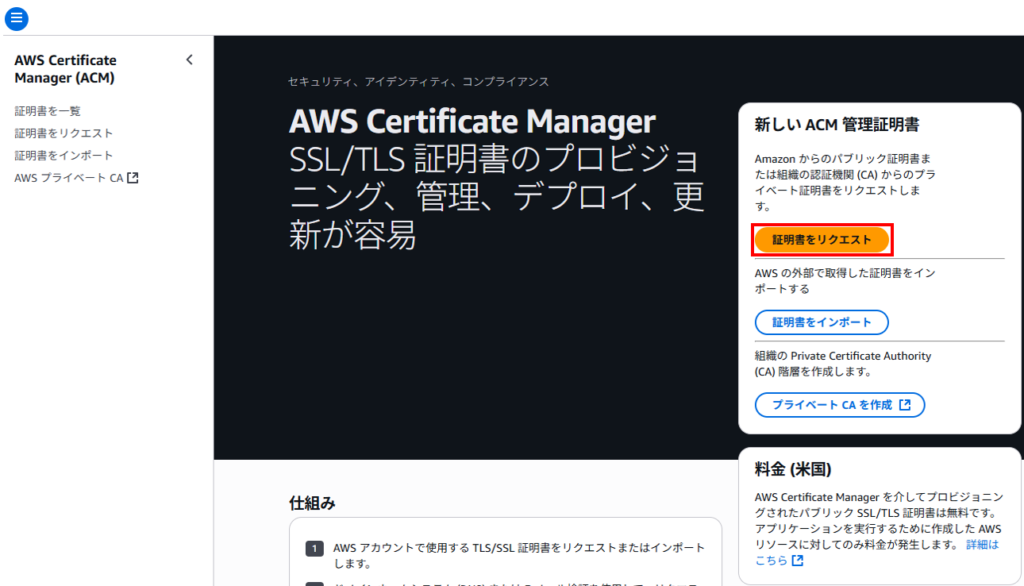The width and height of the screenshot is (1024, 586).
Task: Click the 組織の Private Certificate Authority description text
Action: point(842,364)
